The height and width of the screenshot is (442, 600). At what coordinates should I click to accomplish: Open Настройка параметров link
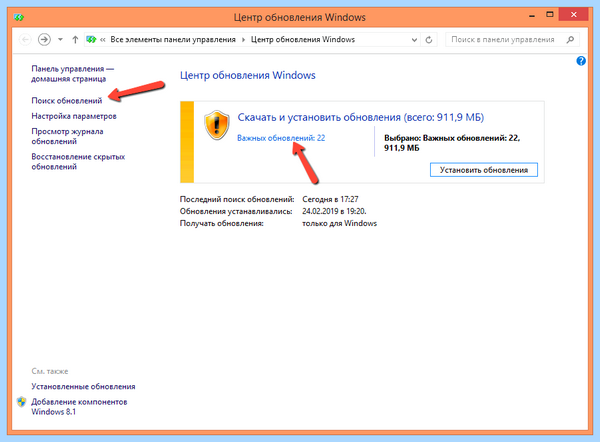74,116
